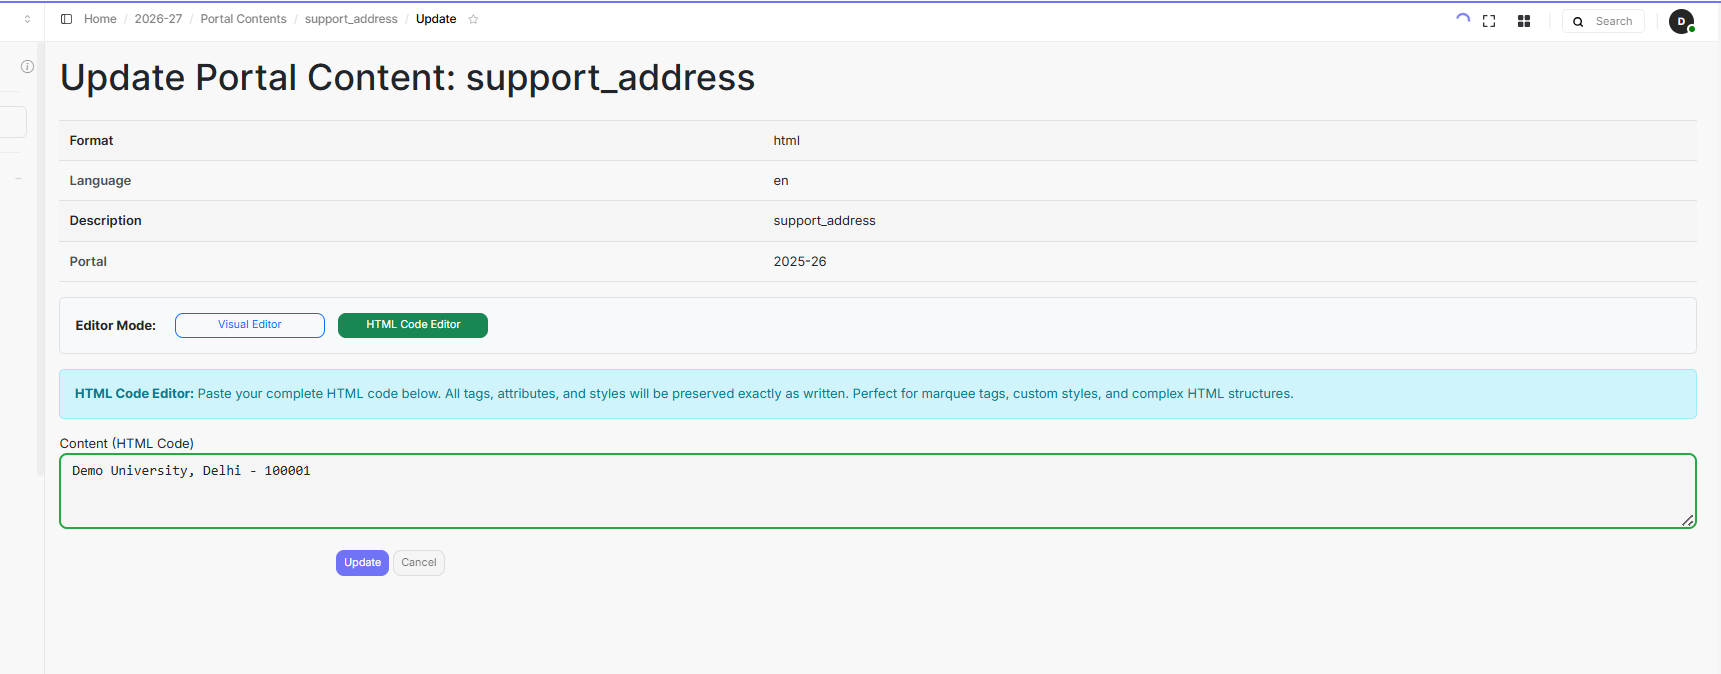
Task: Click the resize handle of content textarea
Action: (1687, 520)
